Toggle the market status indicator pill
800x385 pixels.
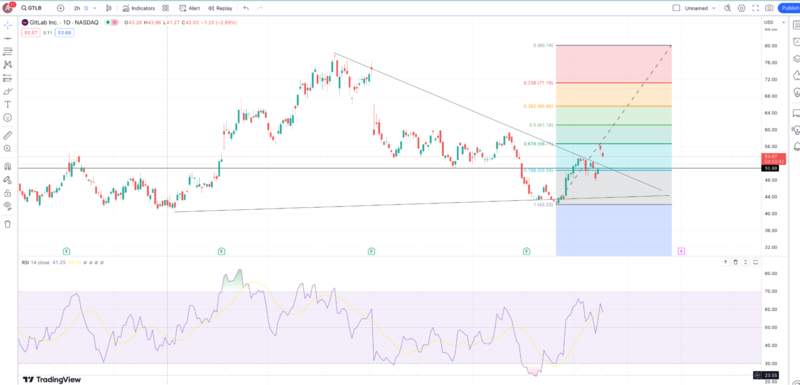pos(111,22)
